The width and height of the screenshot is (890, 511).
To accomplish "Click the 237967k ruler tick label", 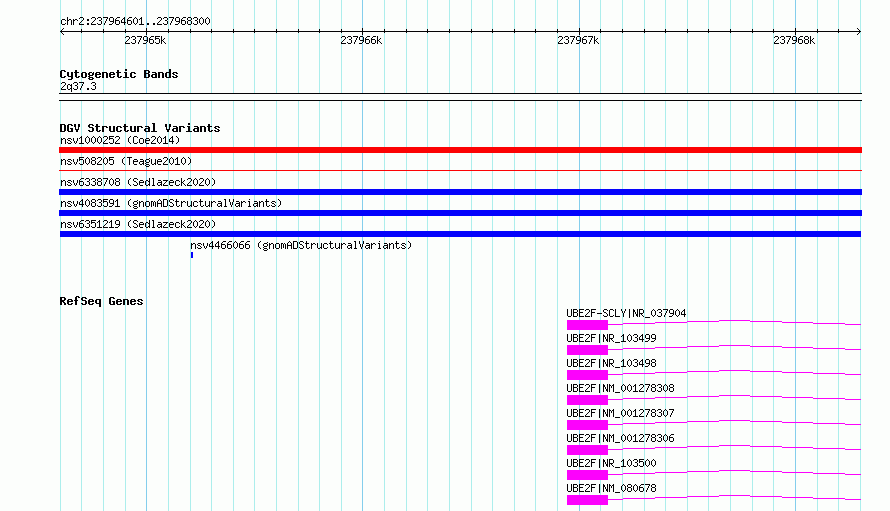I will point(578,40).
